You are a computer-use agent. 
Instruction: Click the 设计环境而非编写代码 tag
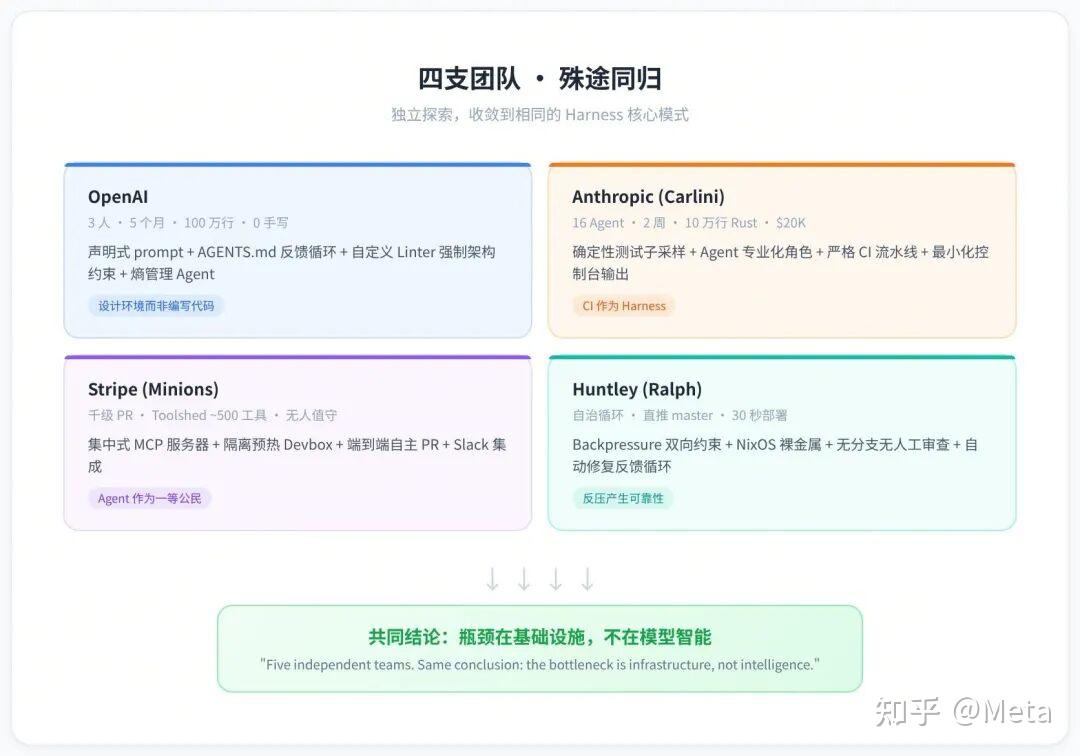coord(156,306)
